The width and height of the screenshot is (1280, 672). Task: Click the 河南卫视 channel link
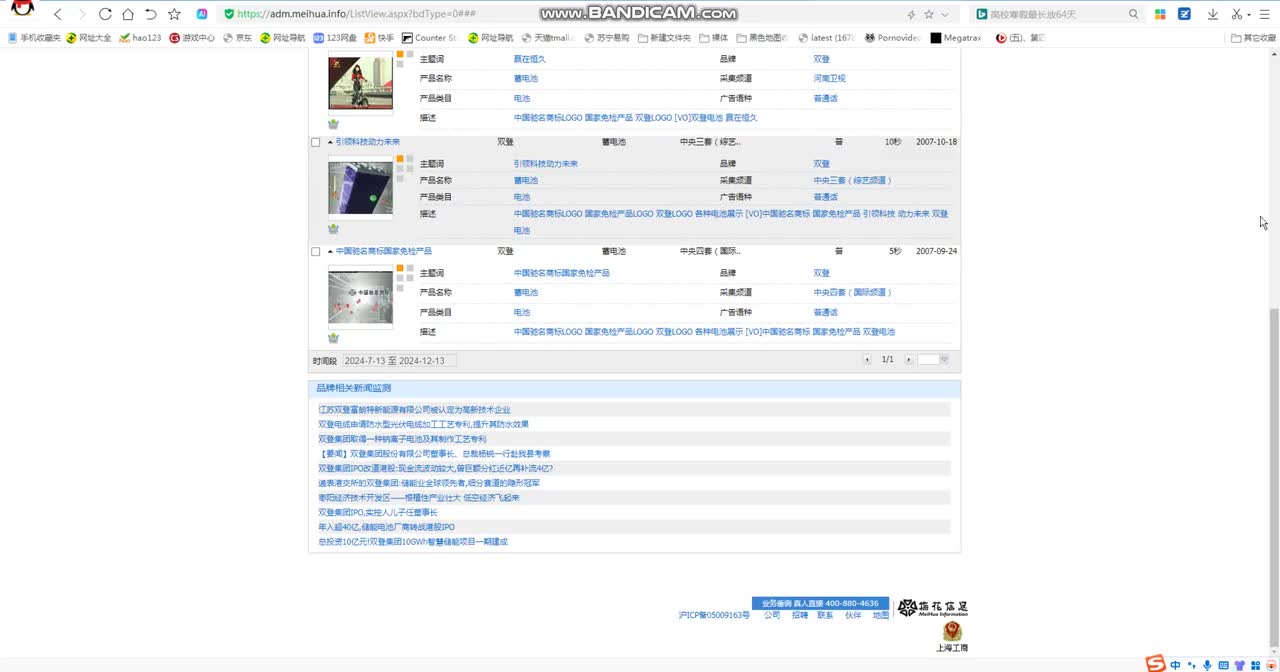pos(829,78)
